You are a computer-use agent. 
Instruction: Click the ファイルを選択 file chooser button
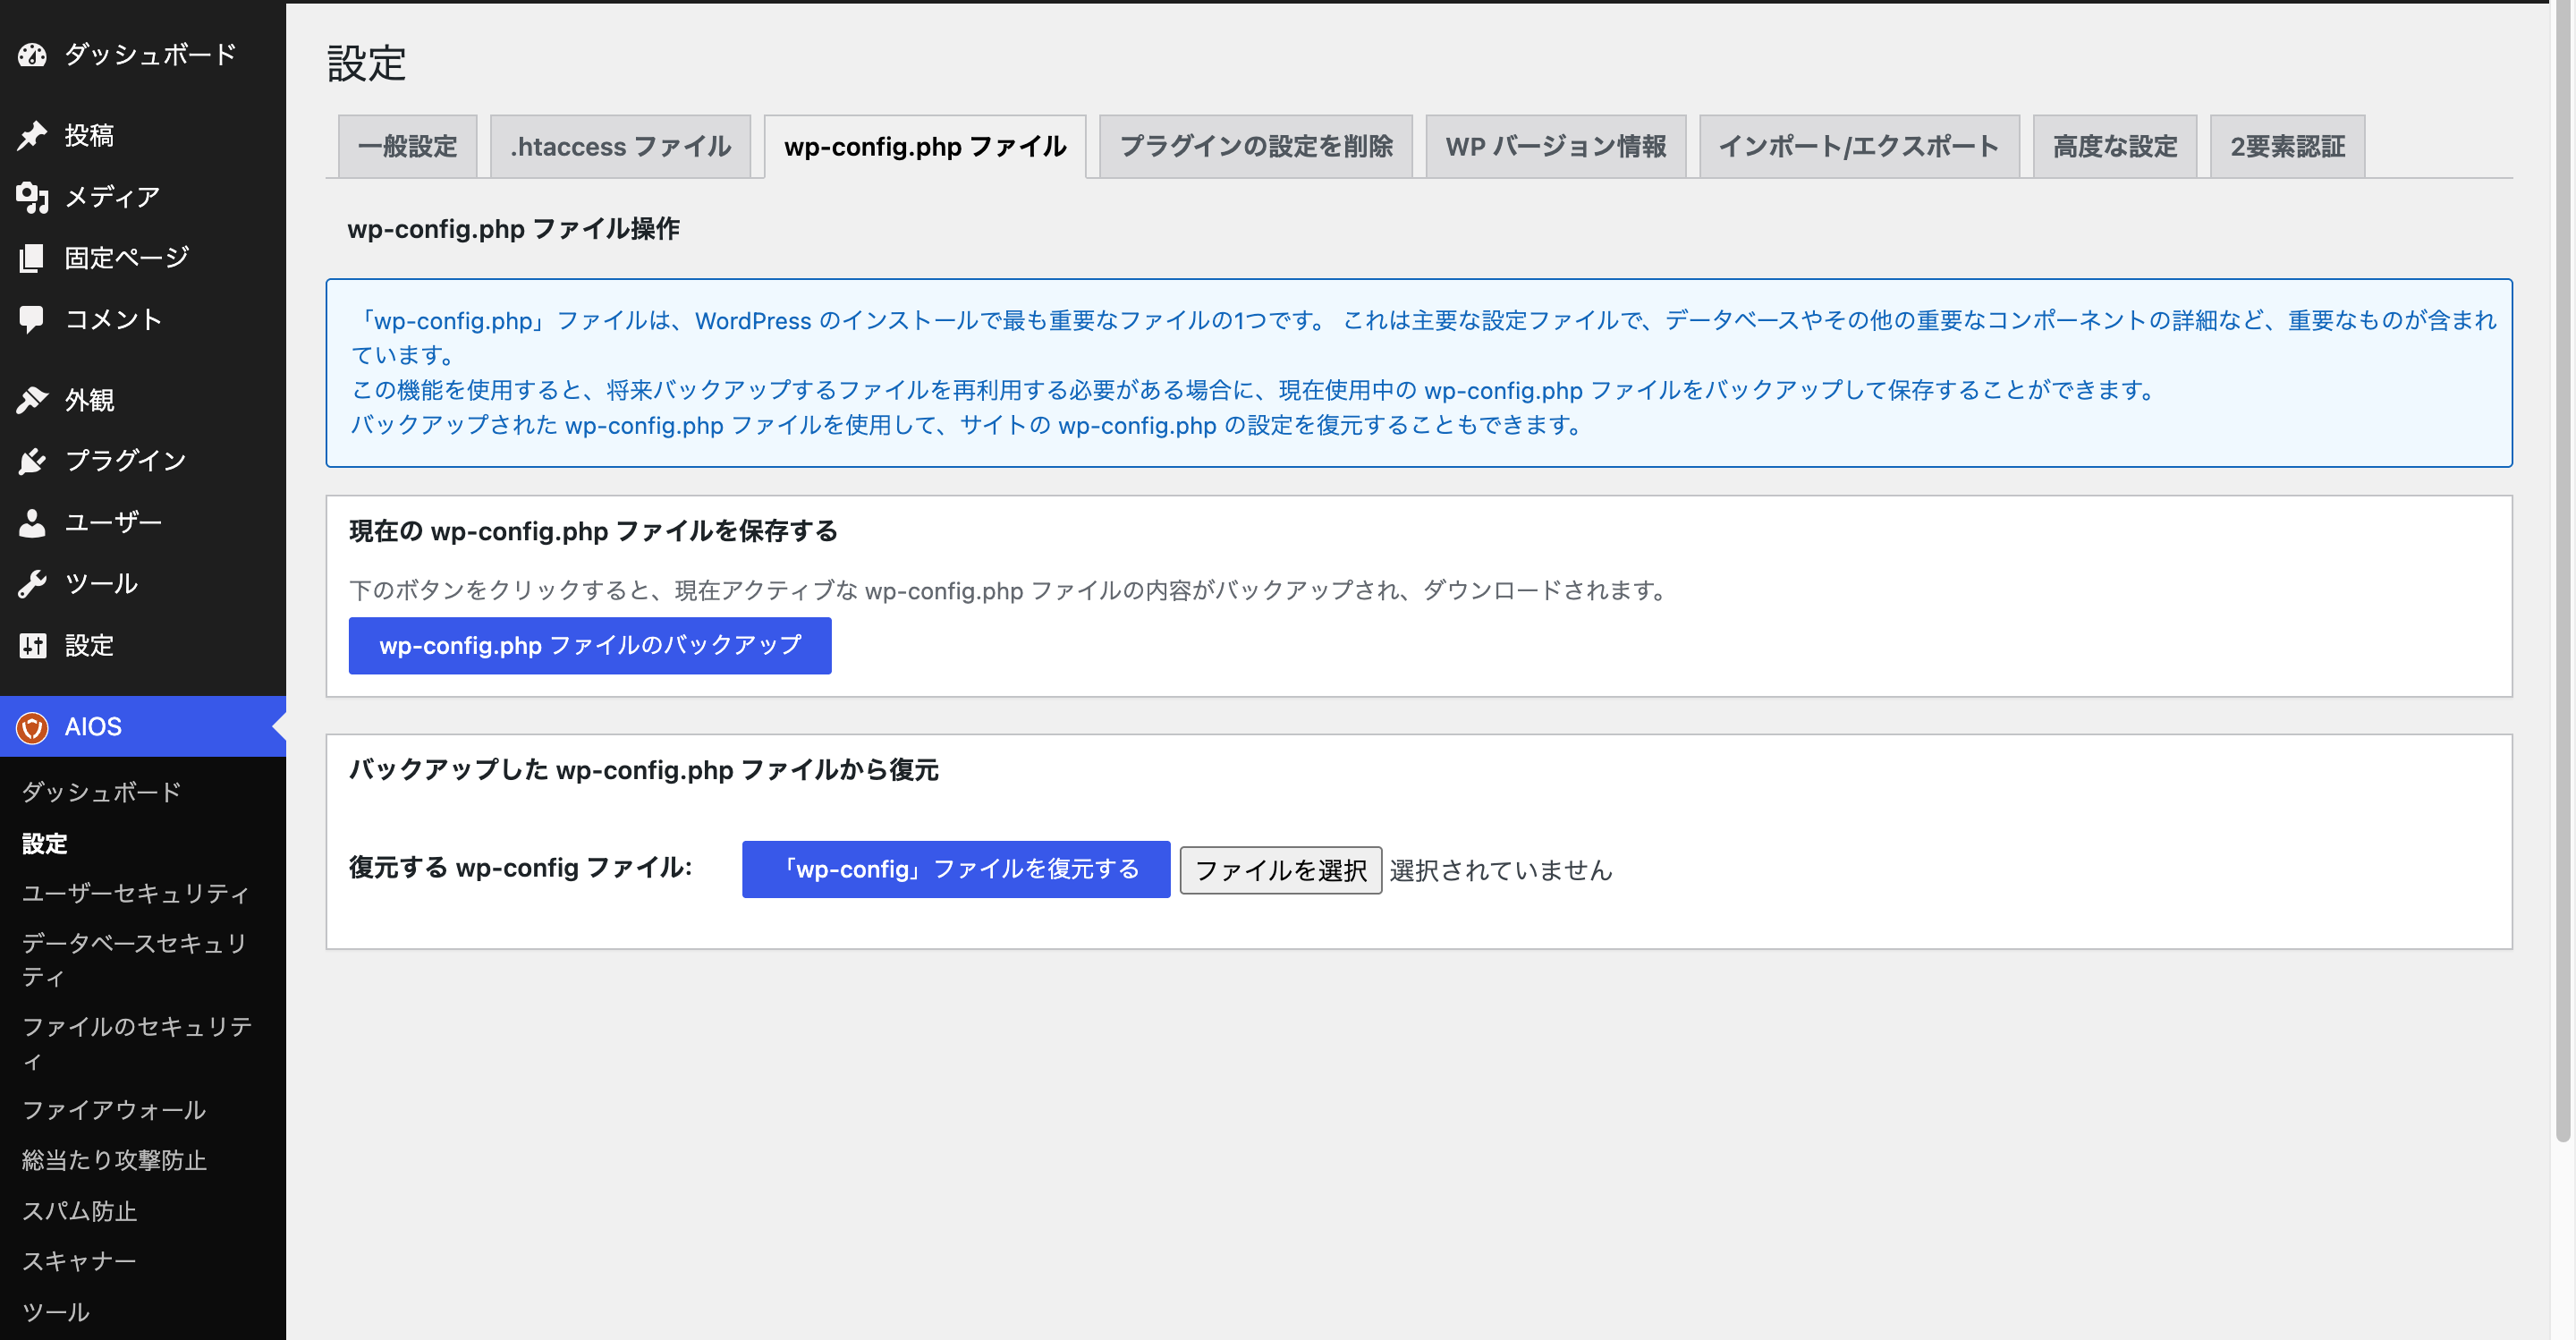tap(1281, 870)
